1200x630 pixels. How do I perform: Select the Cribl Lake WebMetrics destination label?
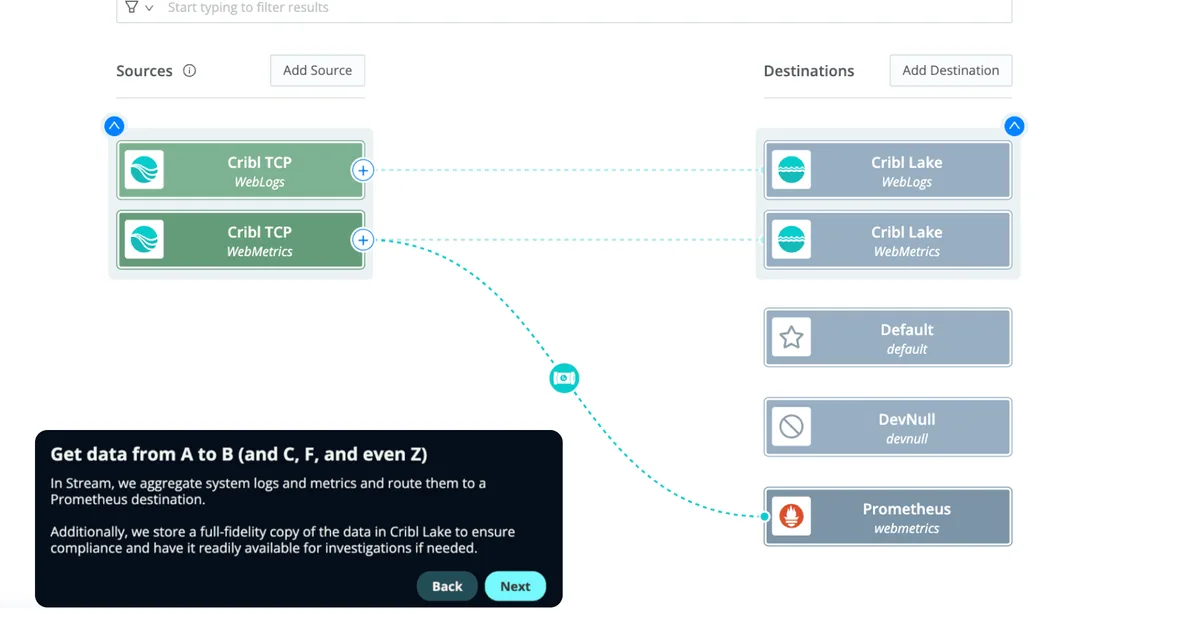[x=907, y=241]
